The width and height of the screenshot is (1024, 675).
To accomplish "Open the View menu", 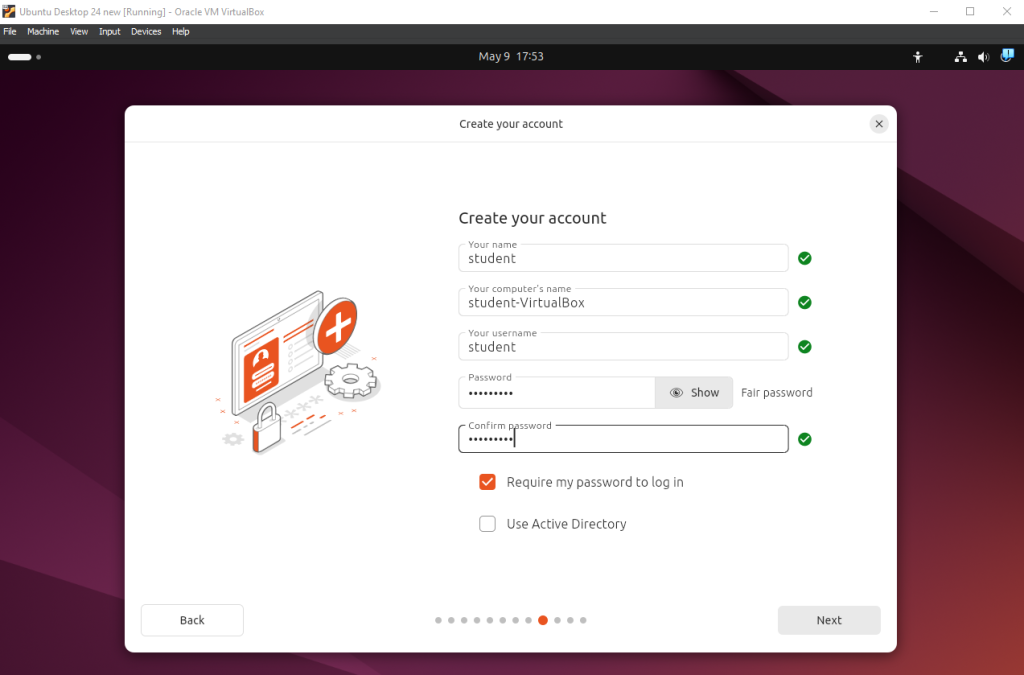I will 79,31.
